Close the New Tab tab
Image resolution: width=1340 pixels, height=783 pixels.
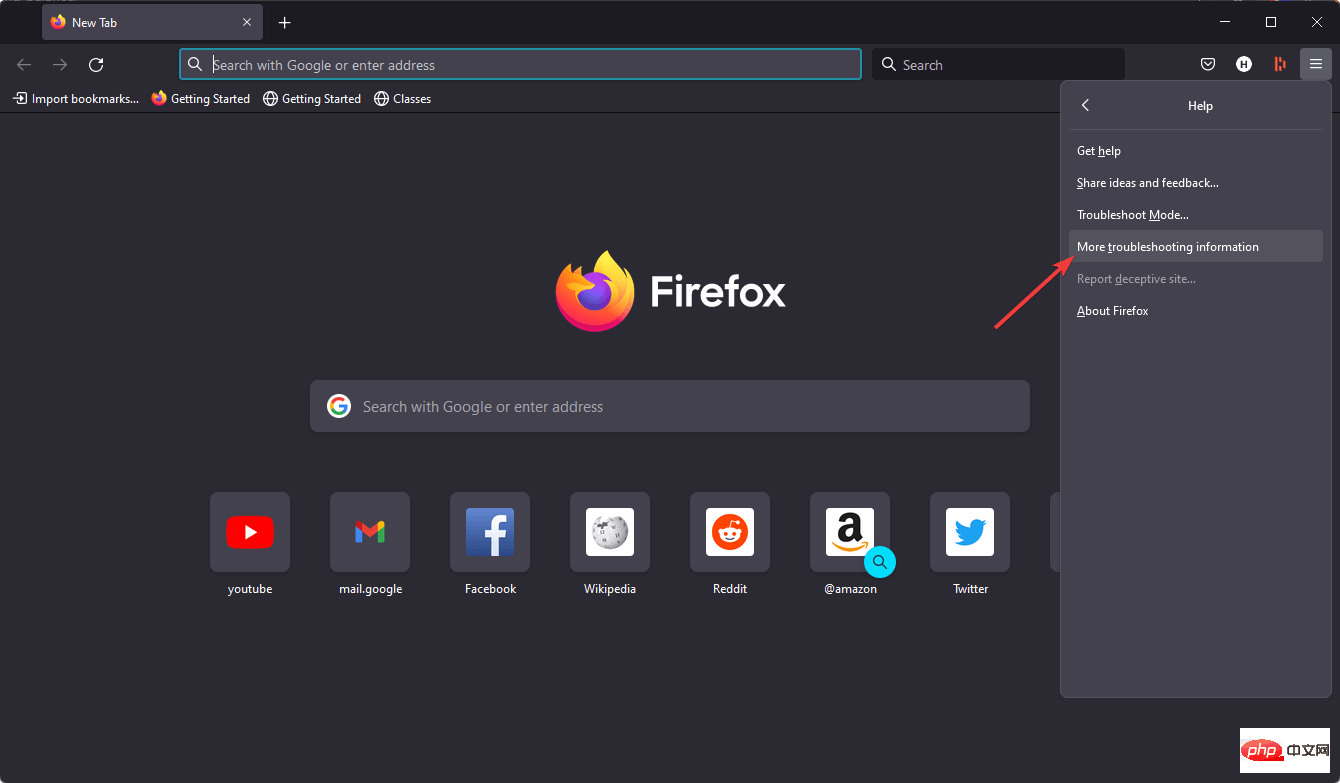coord(247,22)
